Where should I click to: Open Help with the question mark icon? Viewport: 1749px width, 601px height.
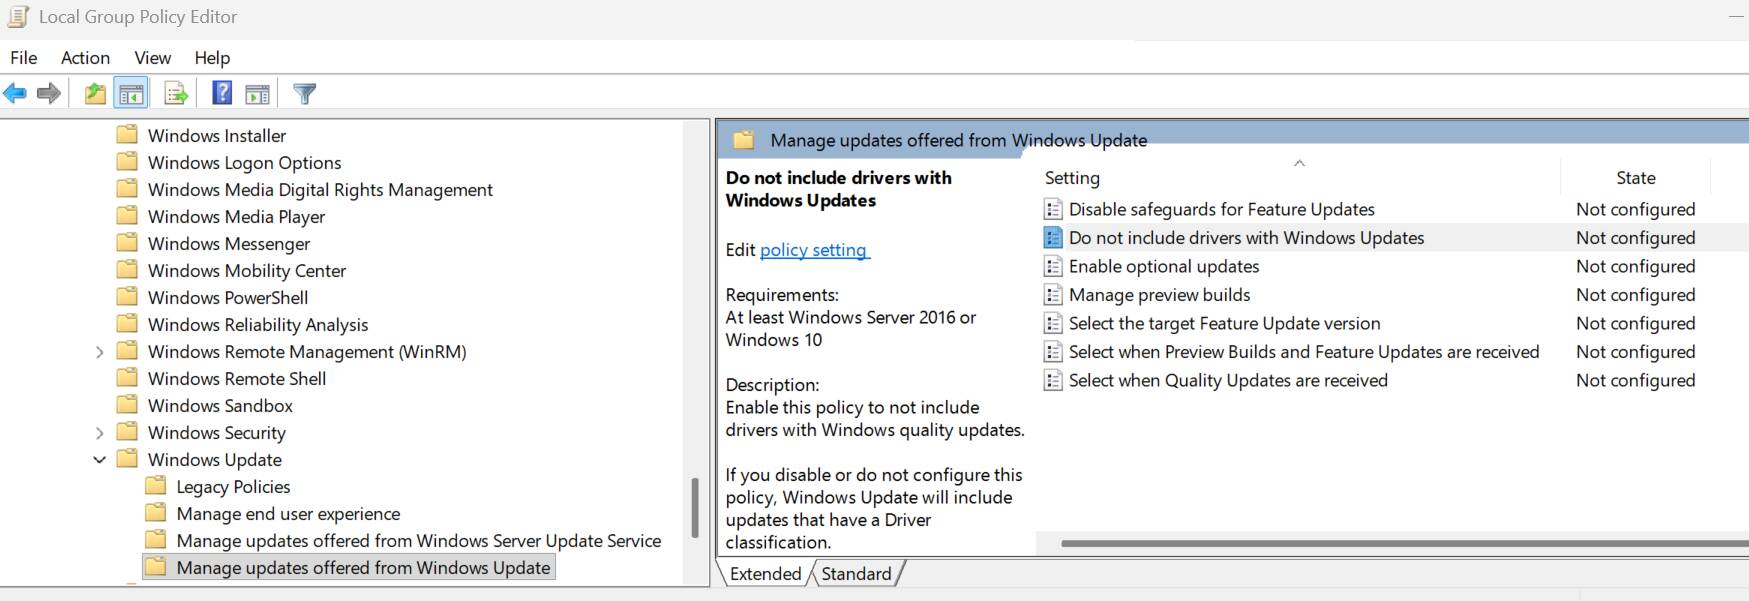point(222,94)
